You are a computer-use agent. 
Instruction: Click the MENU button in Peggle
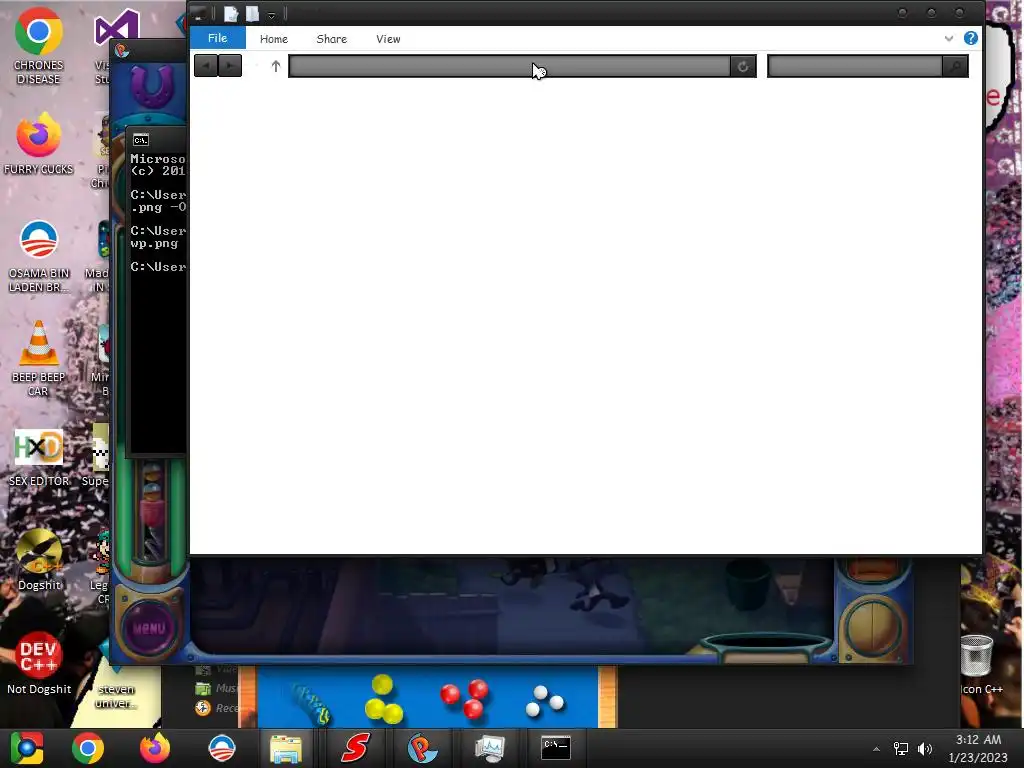(x=150, y=628)
